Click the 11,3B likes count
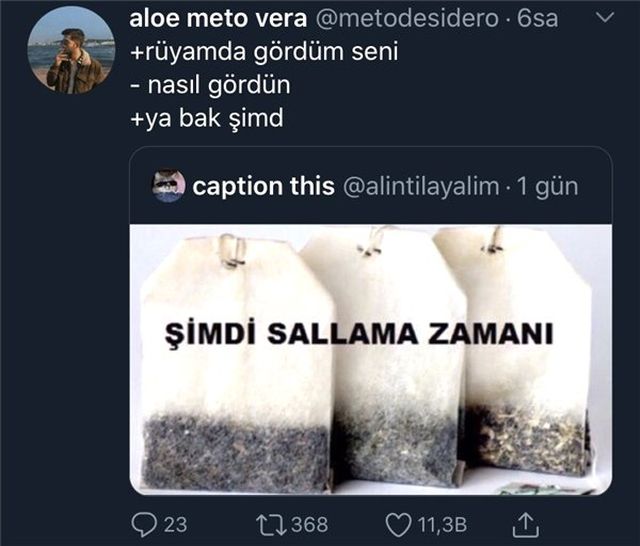 tap(442, 525)
